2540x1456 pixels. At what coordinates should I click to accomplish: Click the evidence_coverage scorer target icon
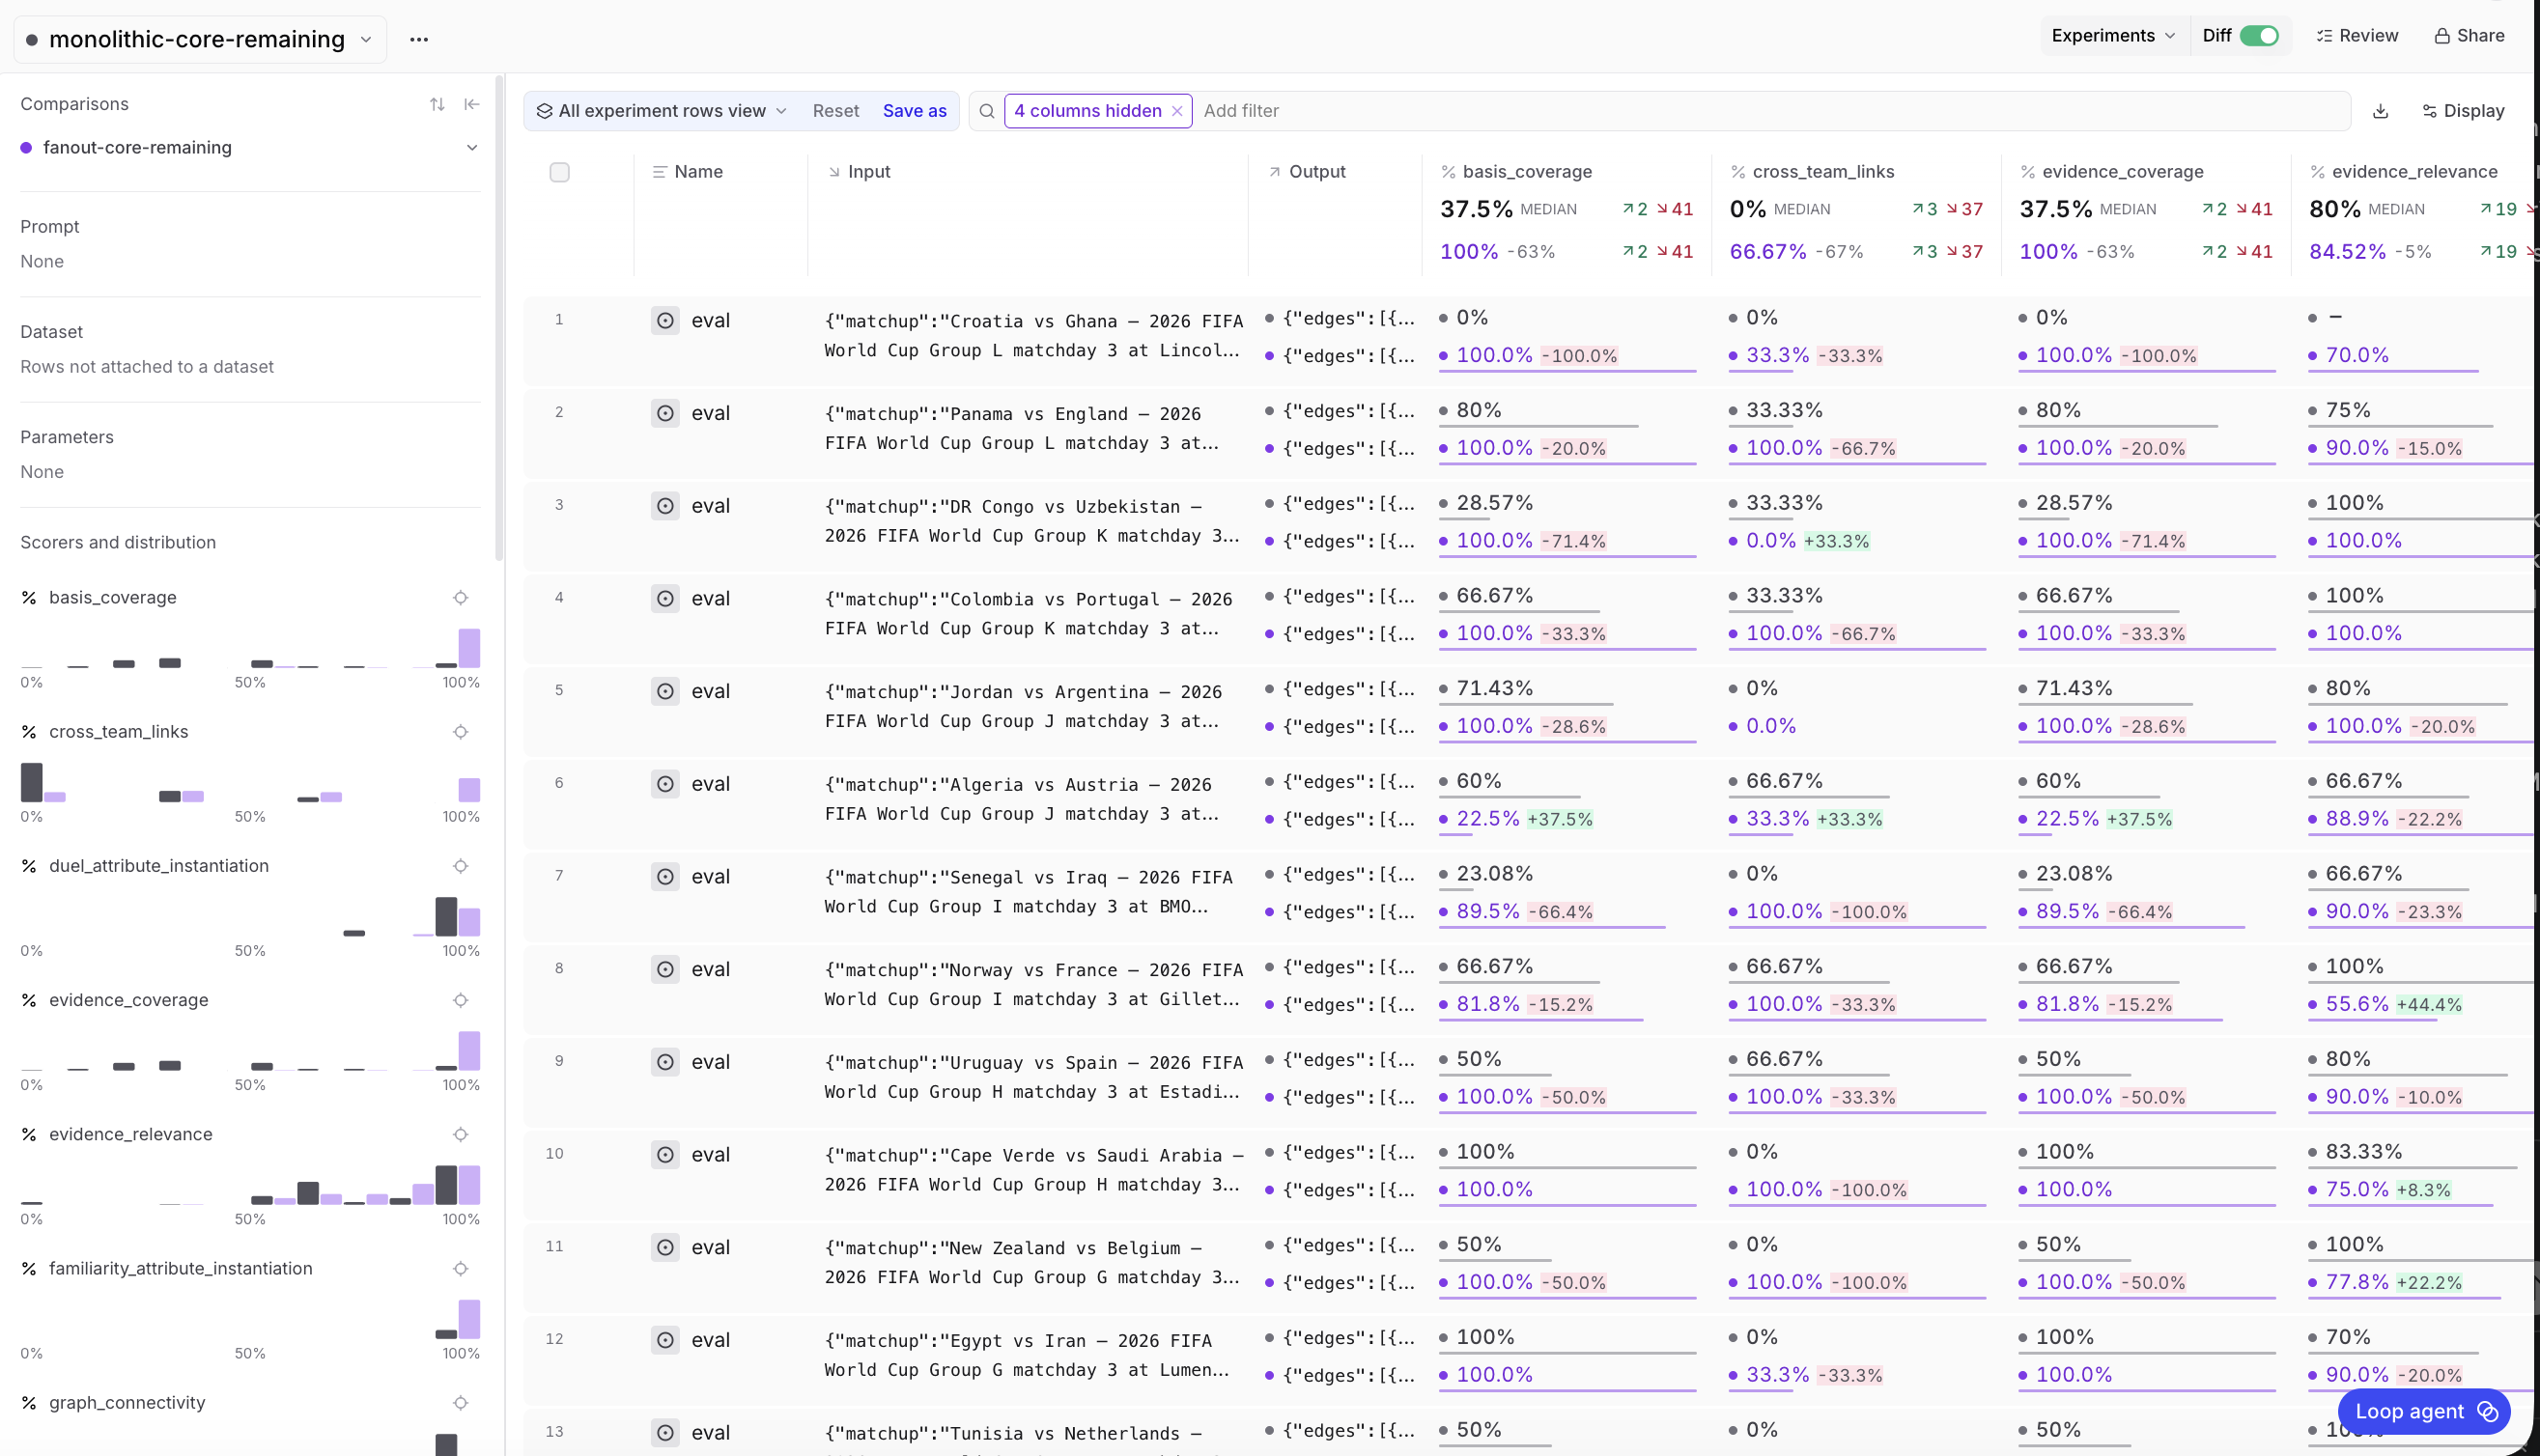point(460,1000)
